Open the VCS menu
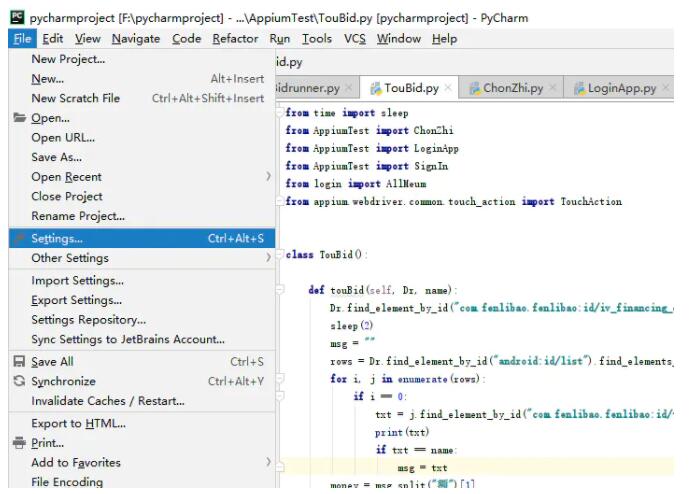 355,39
